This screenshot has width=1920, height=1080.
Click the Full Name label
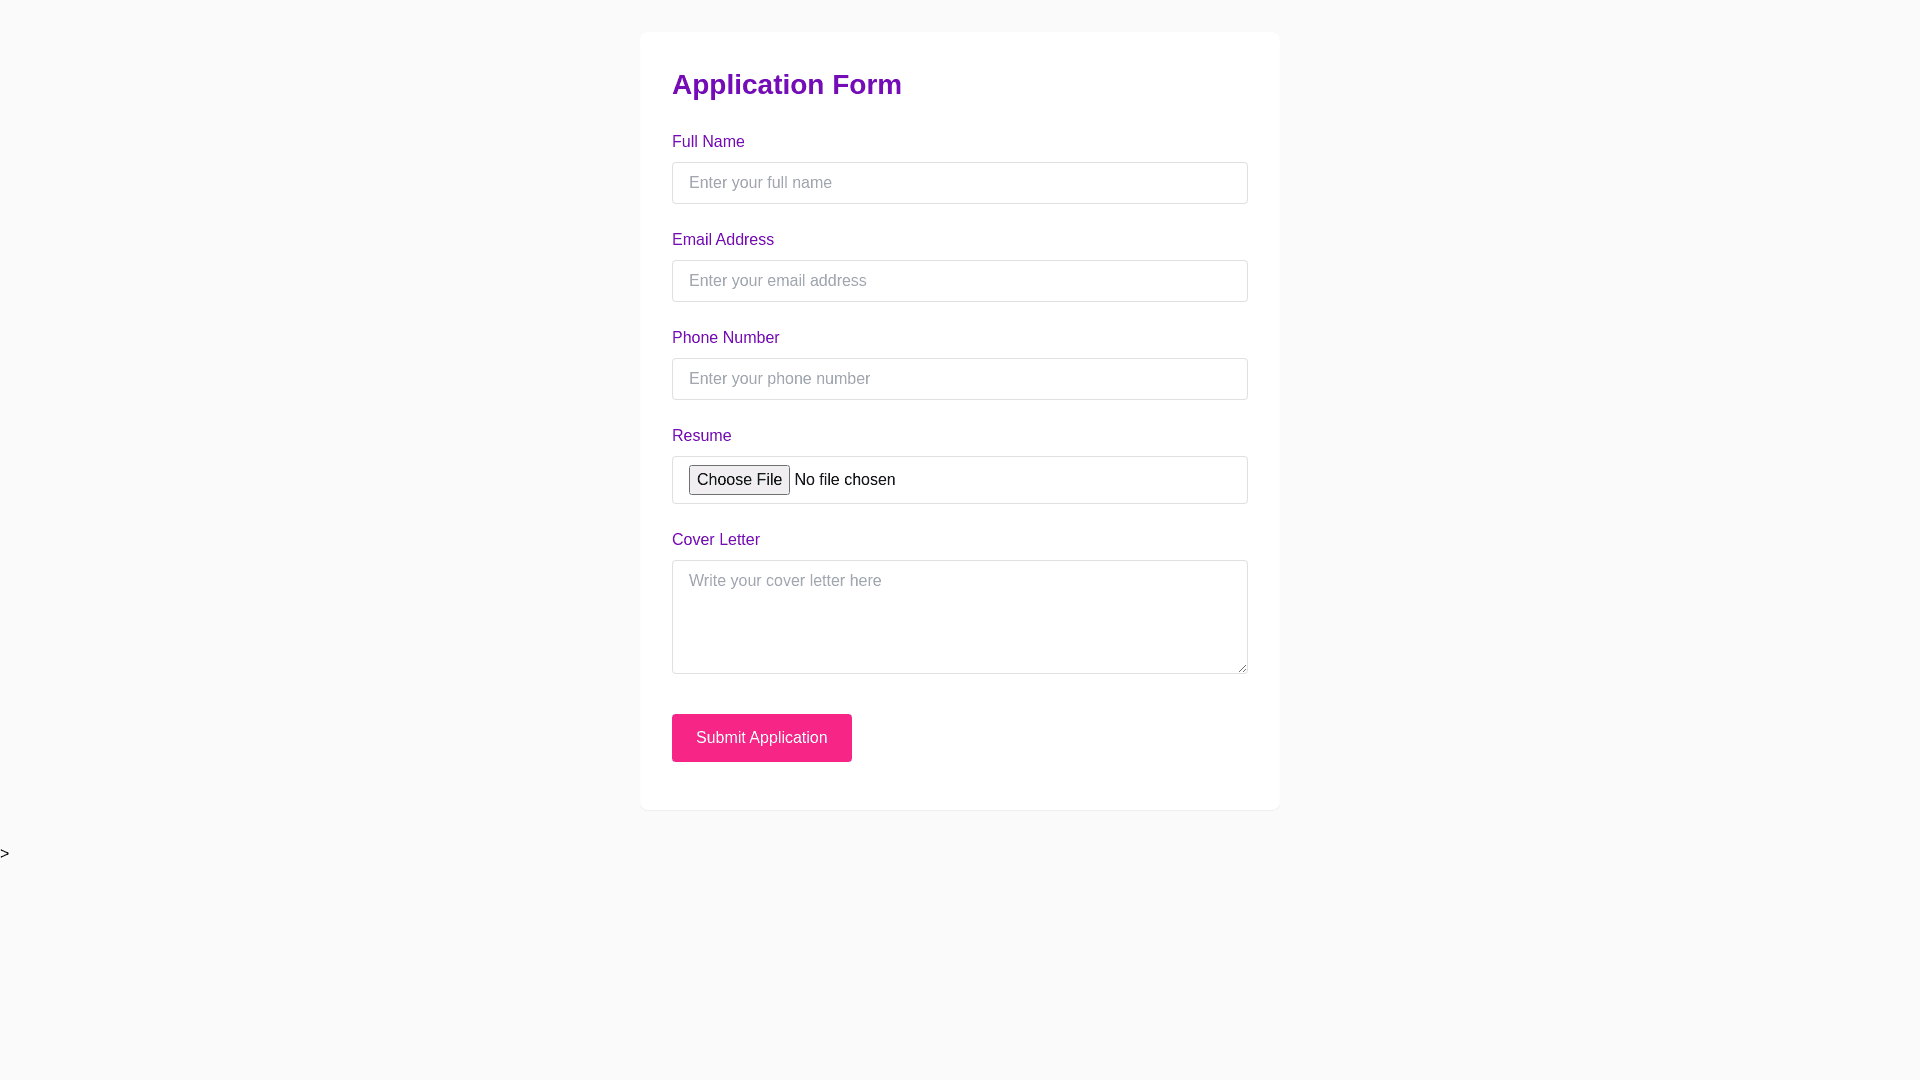point(708,142)
